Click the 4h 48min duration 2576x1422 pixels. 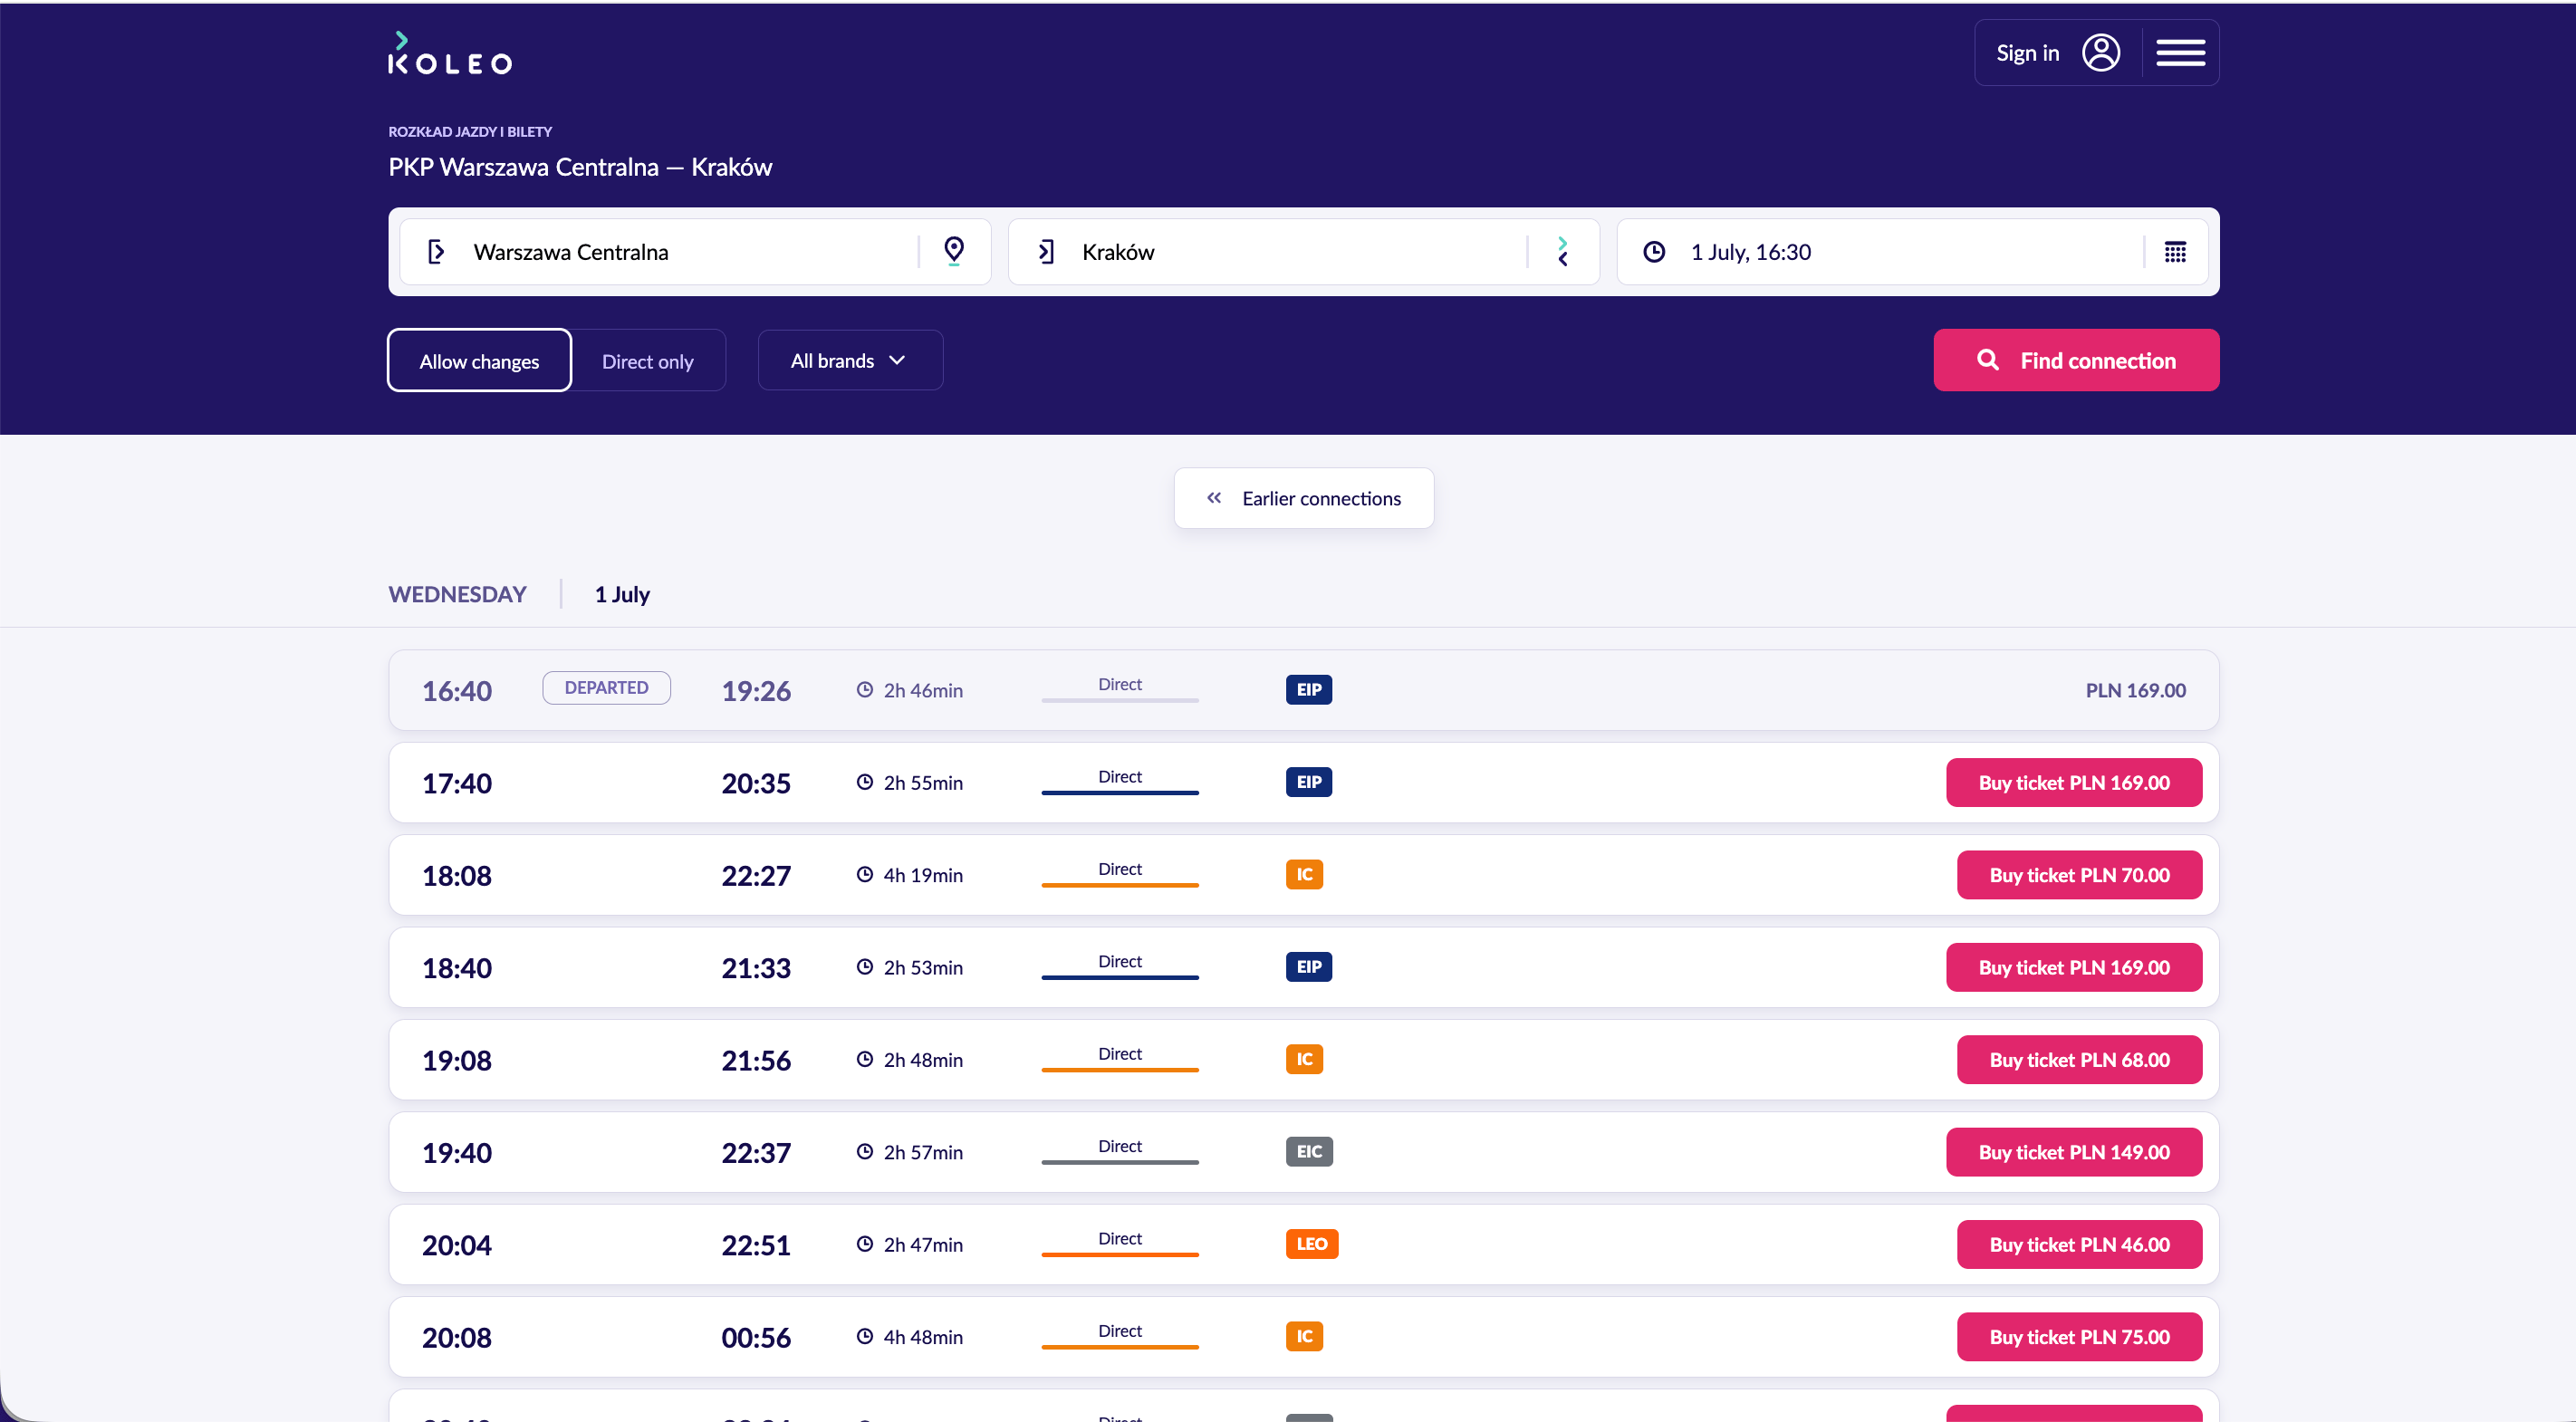923,1337
